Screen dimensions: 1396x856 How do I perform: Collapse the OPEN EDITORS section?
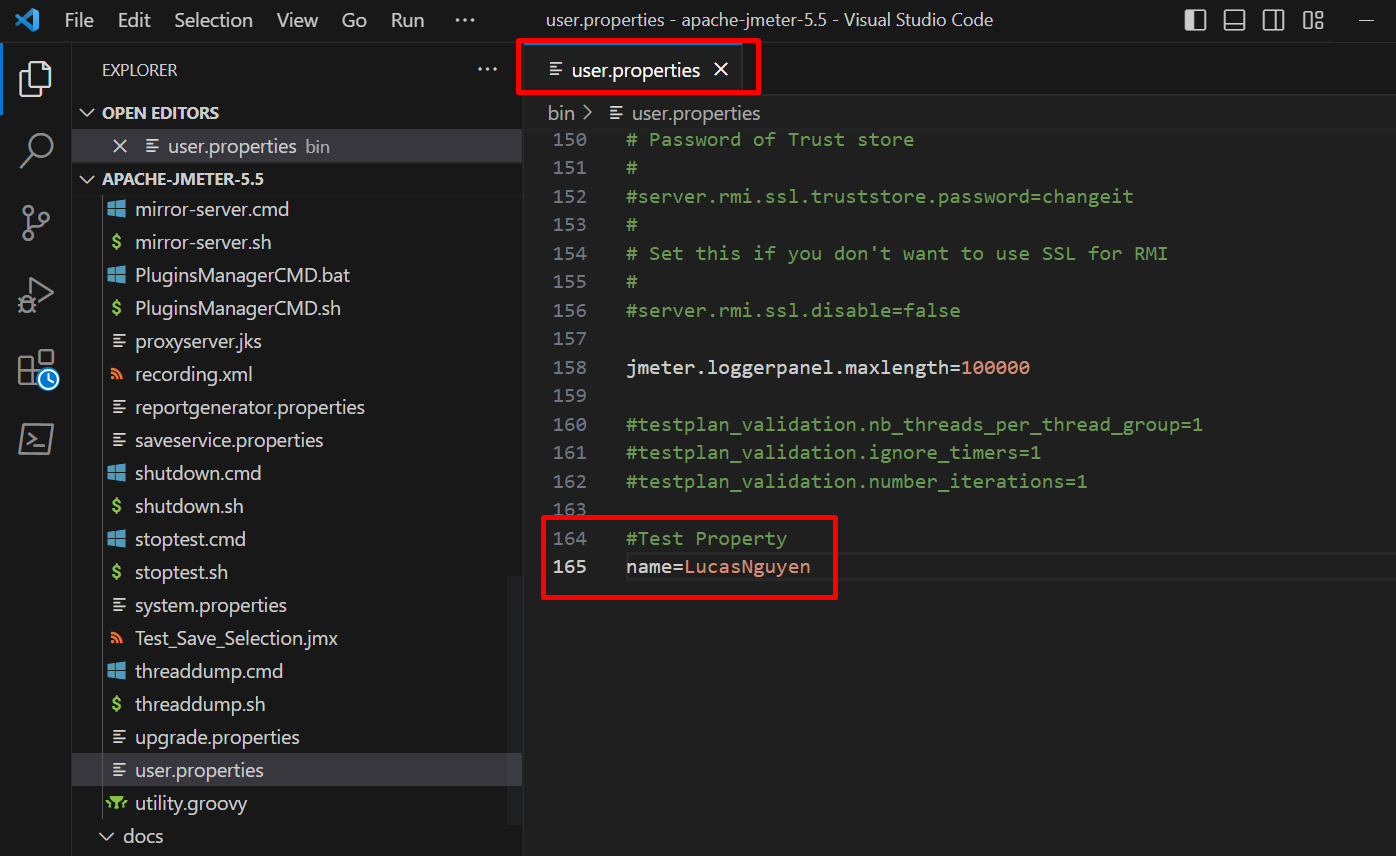(87, 113)
